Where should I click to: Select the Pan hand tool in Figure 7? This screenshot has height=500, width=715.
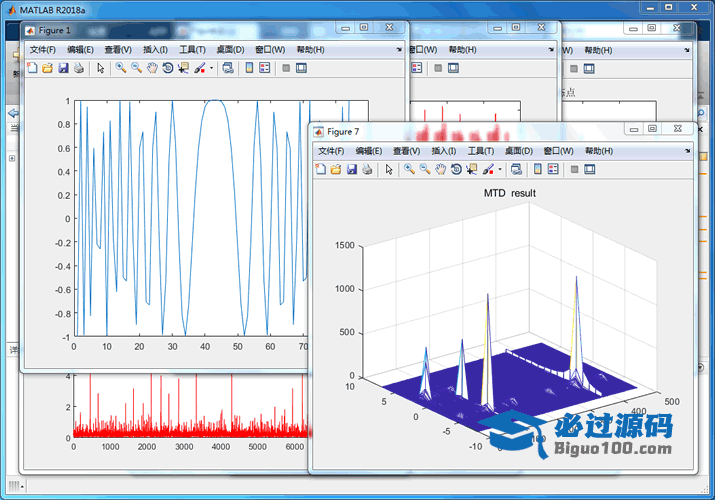(x=440, y=169)
